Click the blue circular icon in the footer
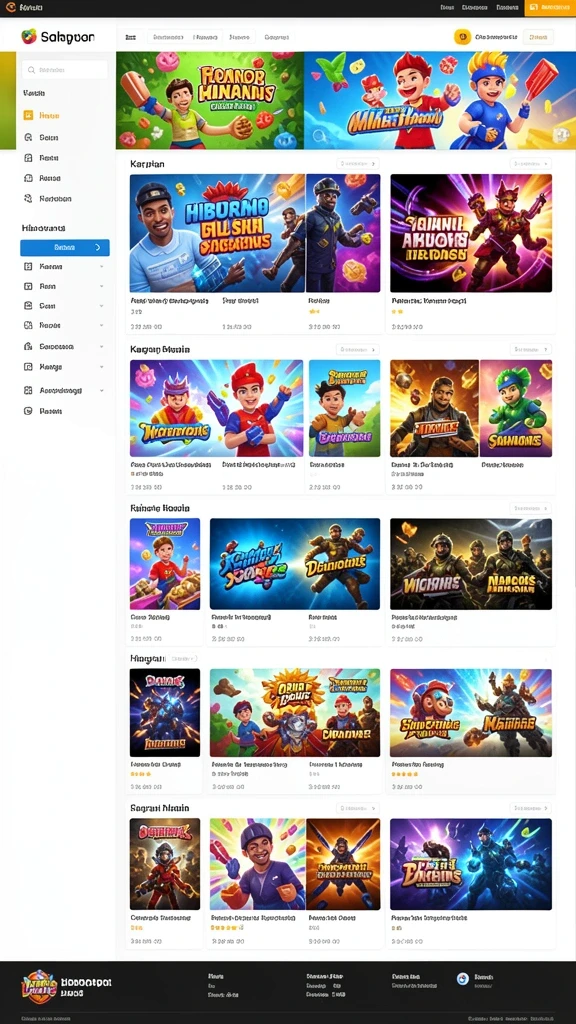 (463, 978)
